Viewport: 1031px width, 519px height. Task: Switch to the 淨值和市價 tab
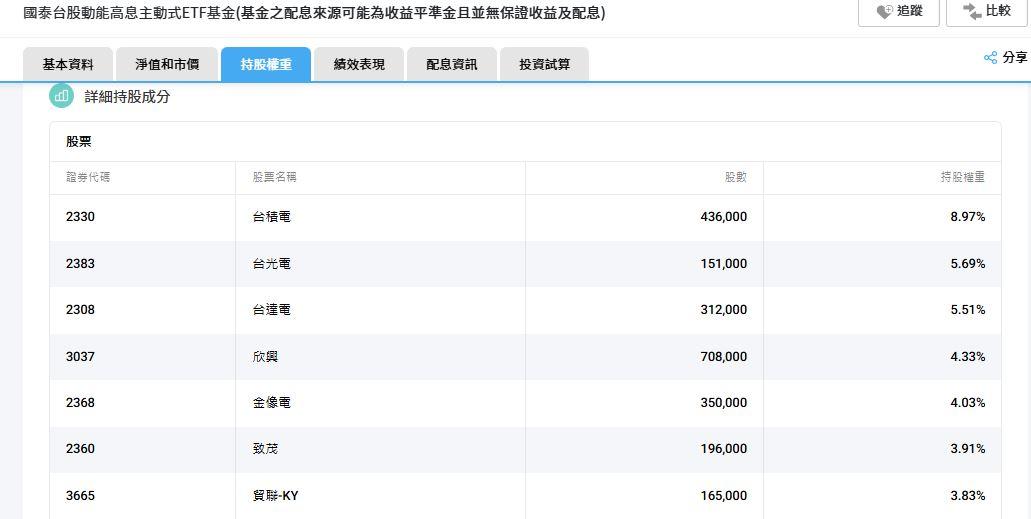pos(167,64)
